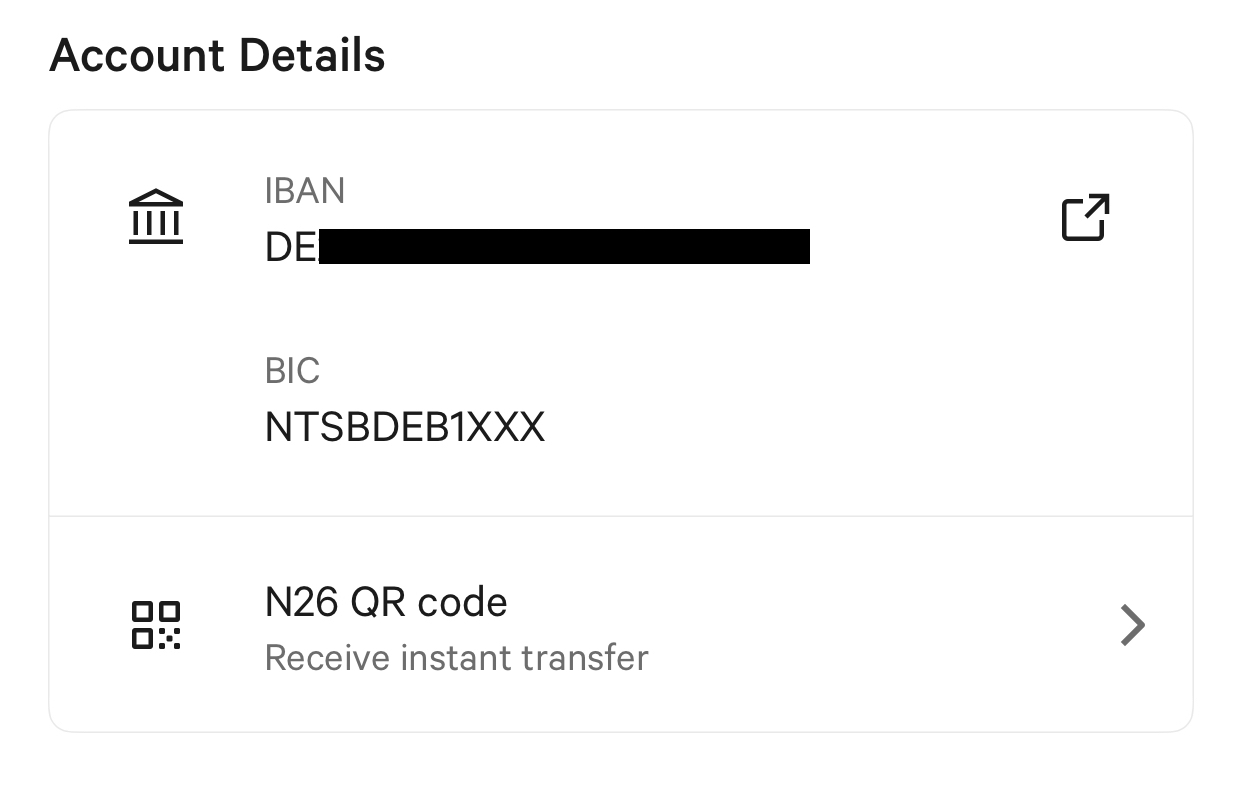Image resolution: width=1242 pixels, height=799 pixels.
Task: Click the XXX suffix of the BIC
Action: point(508,428)
